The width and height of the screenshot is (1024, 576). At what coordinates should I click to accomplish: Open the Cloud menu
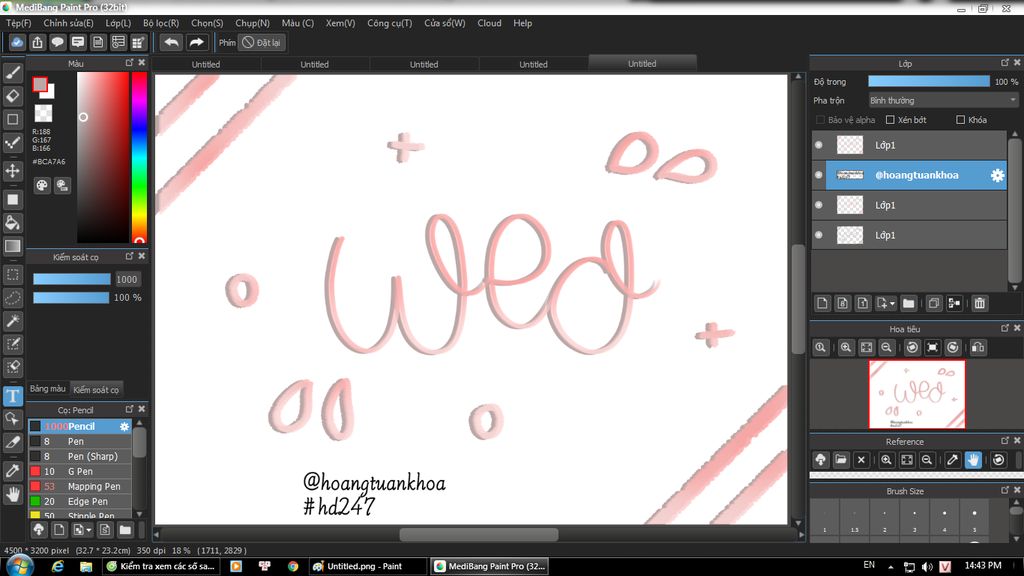[x=489, y=23]
